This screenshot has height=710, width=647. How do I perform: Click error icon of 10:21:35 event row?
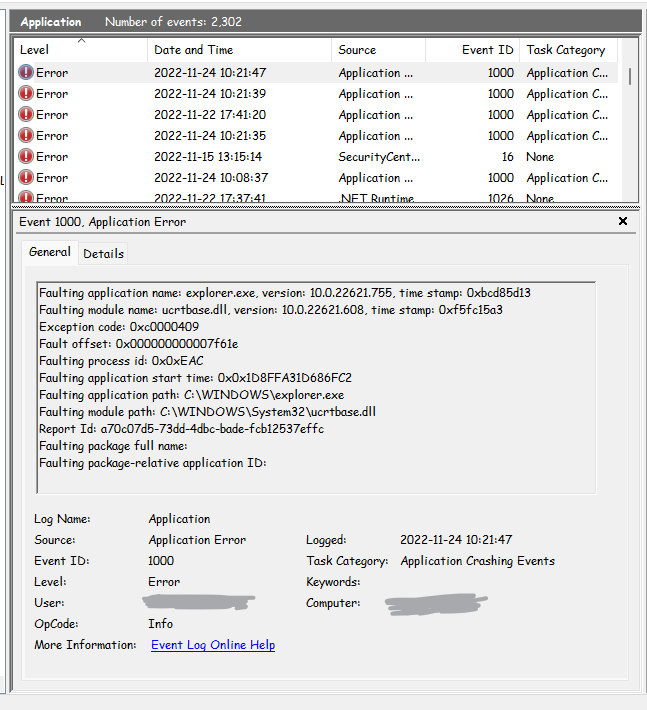click(x=26, y=135)
